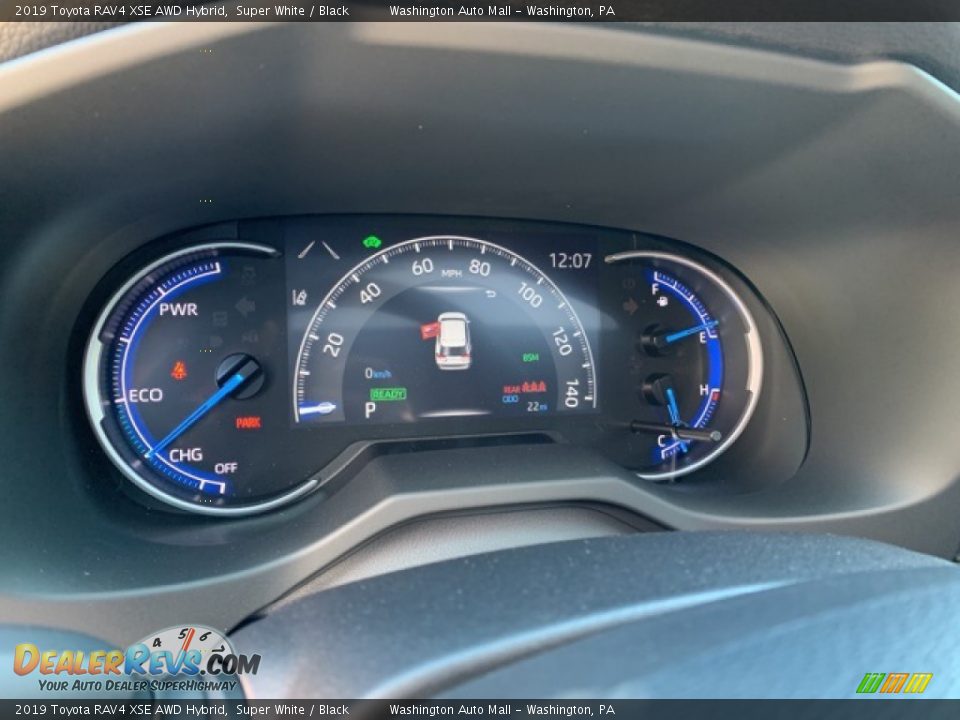The width and height of the screenshot is (960, 720).
Task: Click the ODO 22 mi reading
Action: coord(525,405)
